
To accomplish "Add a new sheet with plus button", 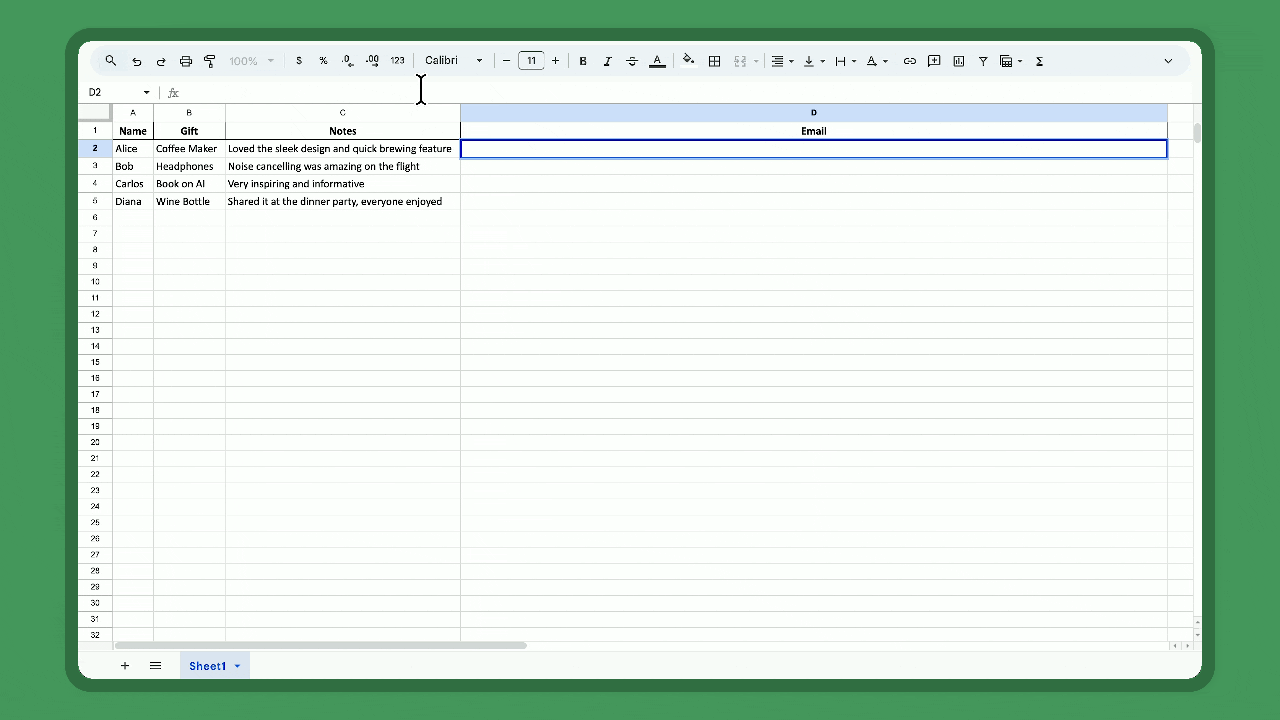I will pyautogui.click(x=125, y=666).
